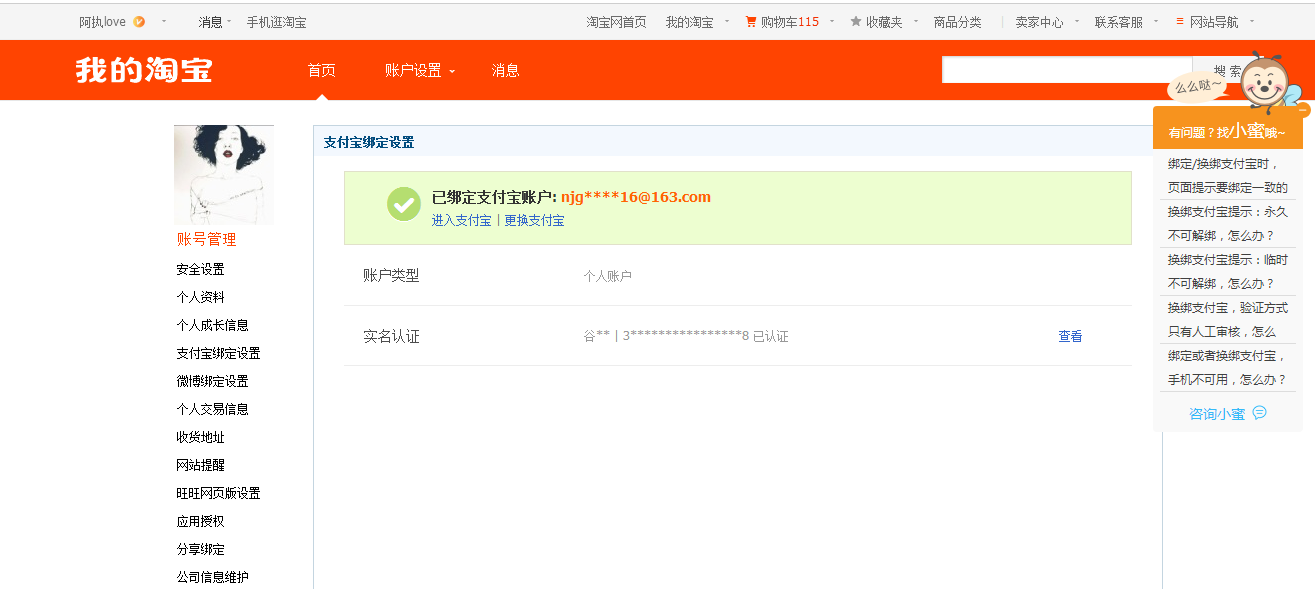The height and width of the screenshot is (589, 1315).
Task: Click the 账号管理 sidebar heading
Action: tap(207, 239)
